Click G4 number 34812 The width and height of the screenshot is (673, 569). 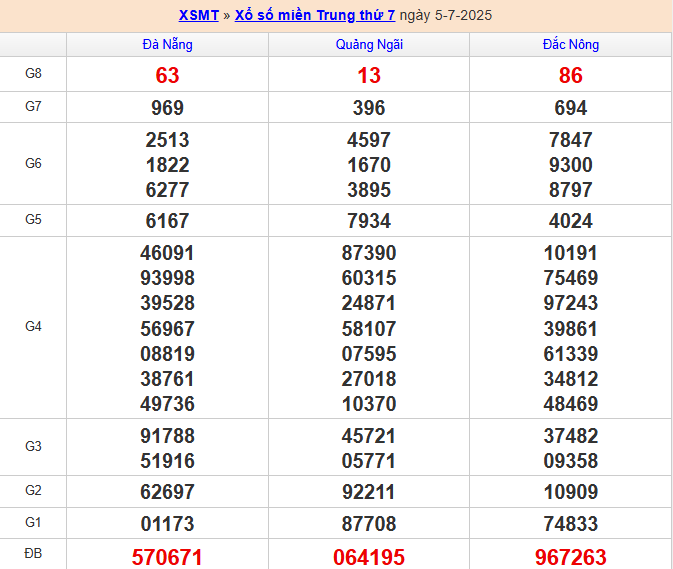click(571, 379)
